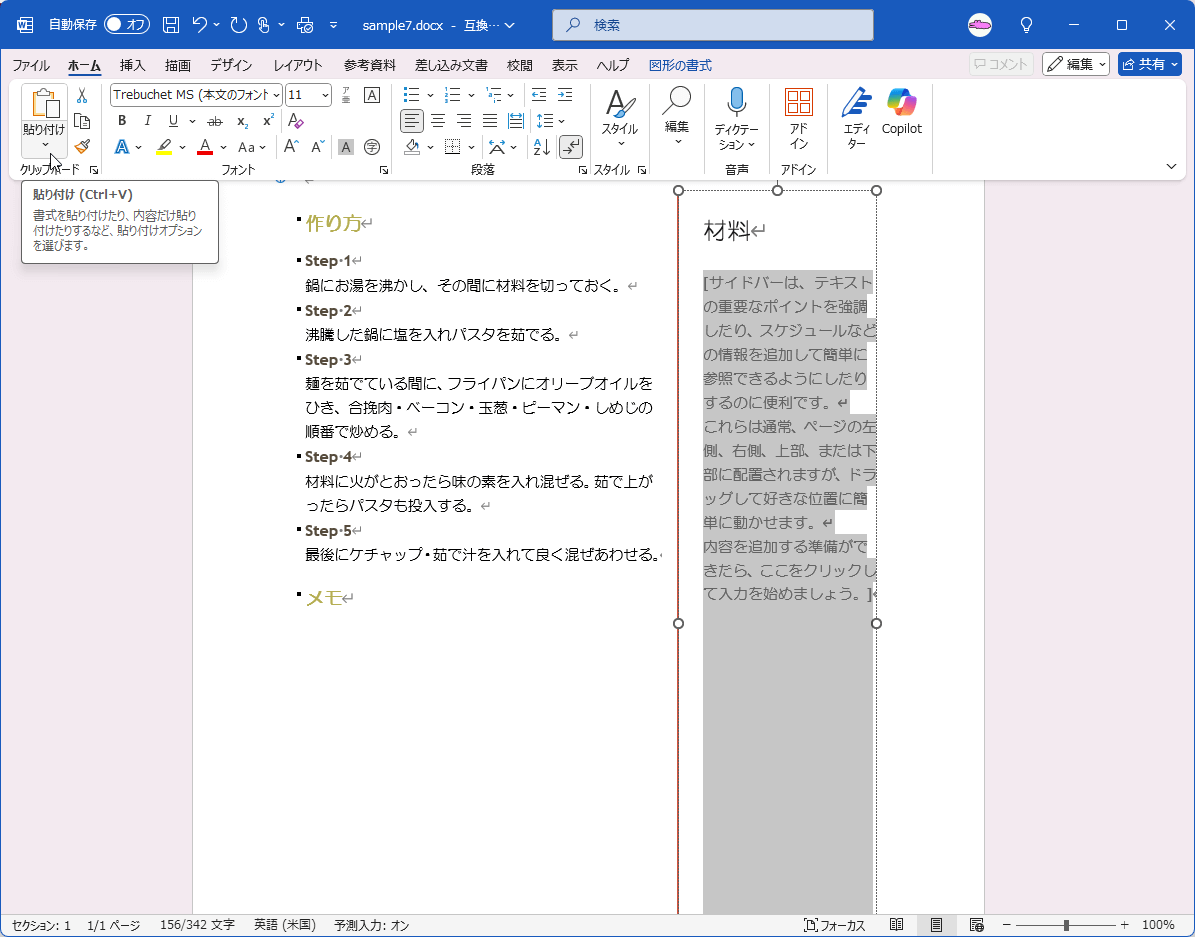
Task: Click the Sort A-Z icon
Action: coord(541,147)
